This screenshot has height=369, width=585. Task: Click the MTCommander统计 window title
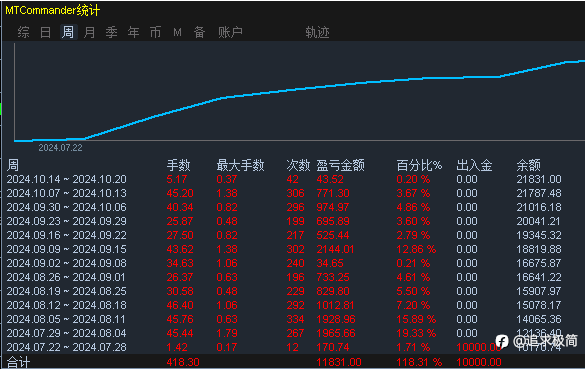(53, 10)
